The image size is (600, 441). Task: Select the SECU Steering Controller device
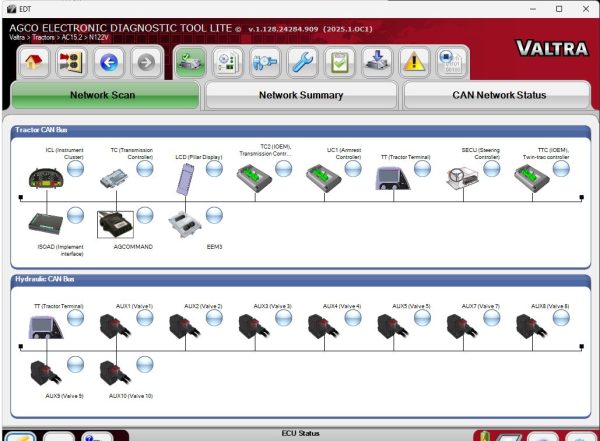point(462,178)
